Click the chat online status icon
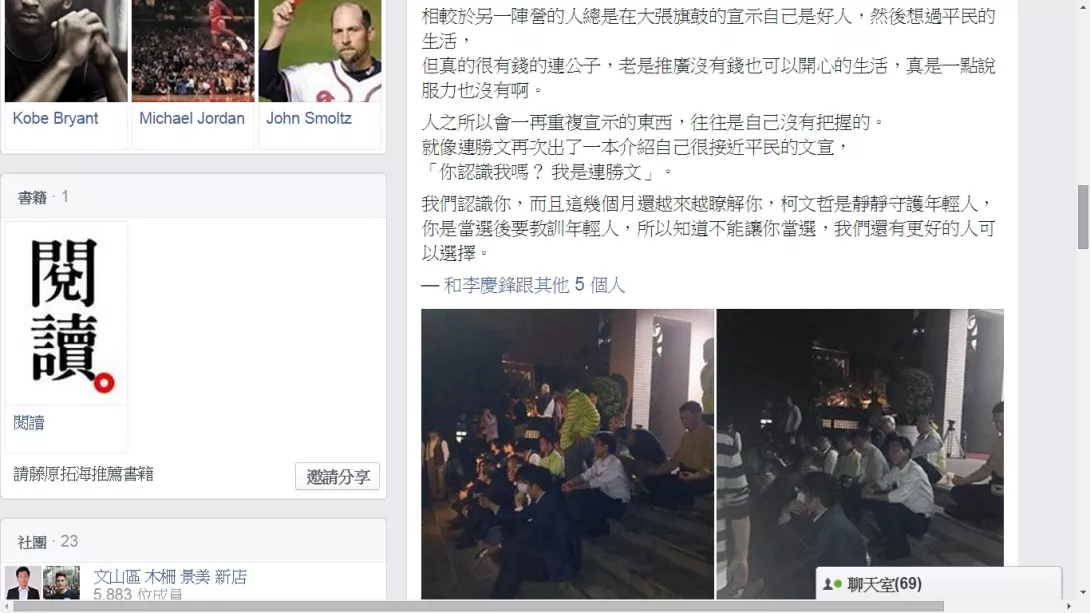Image resolution: width=1090 pixels, height=613 pixels. [x=832, y=584]
